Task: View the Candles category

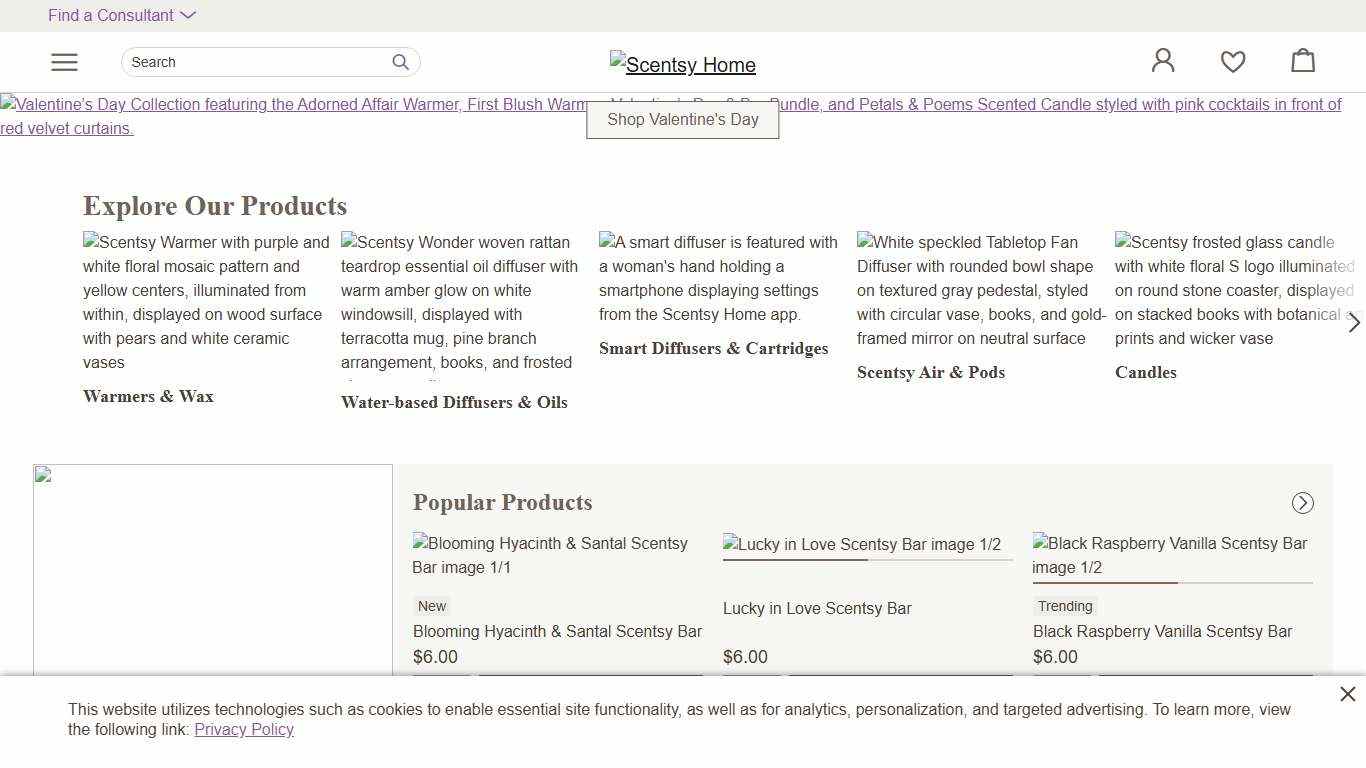Action: [1146, 372]
